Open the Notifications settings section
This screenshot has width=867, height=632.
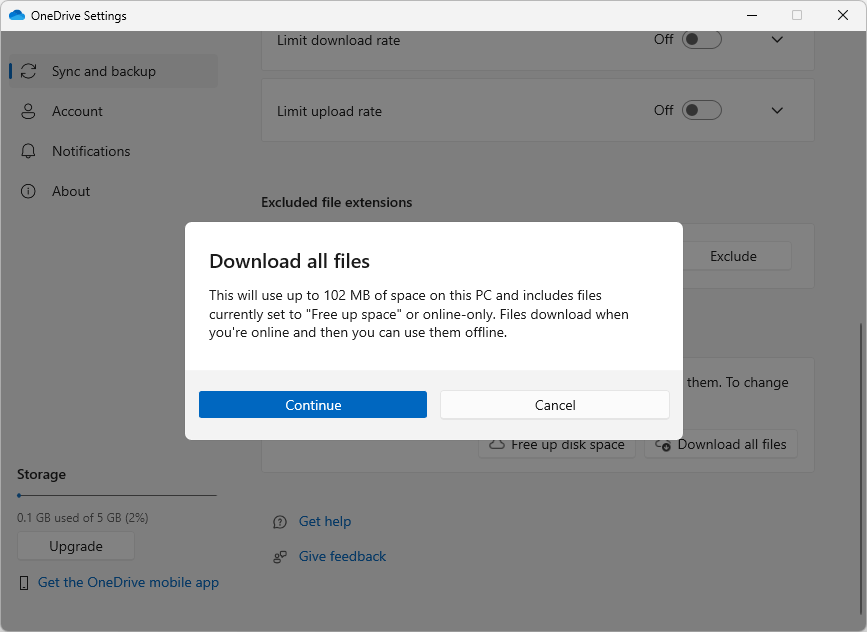coord(113,151)
